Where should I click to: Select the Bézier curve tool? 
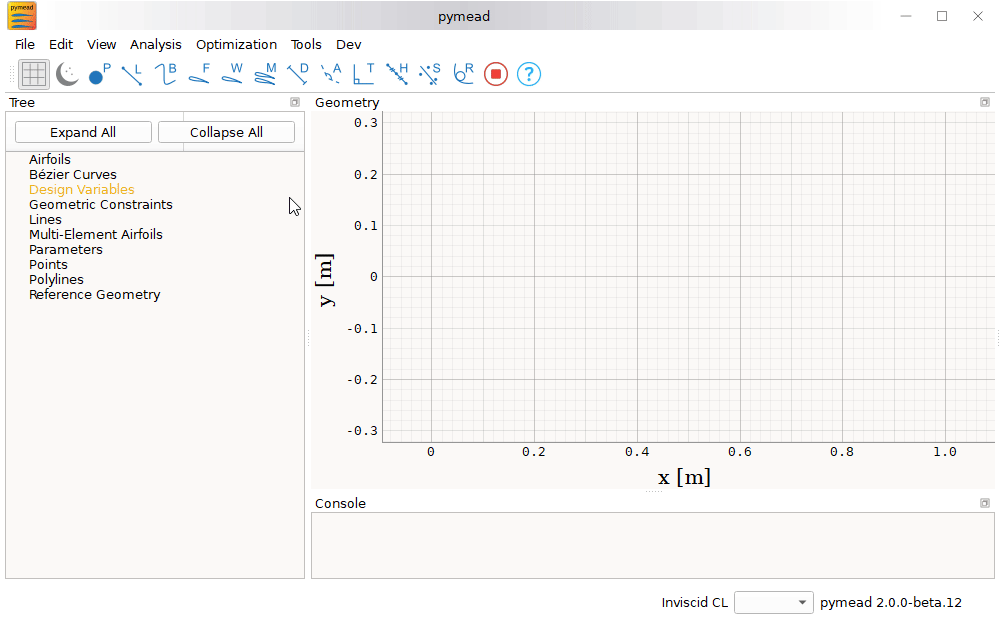[164, 73]
